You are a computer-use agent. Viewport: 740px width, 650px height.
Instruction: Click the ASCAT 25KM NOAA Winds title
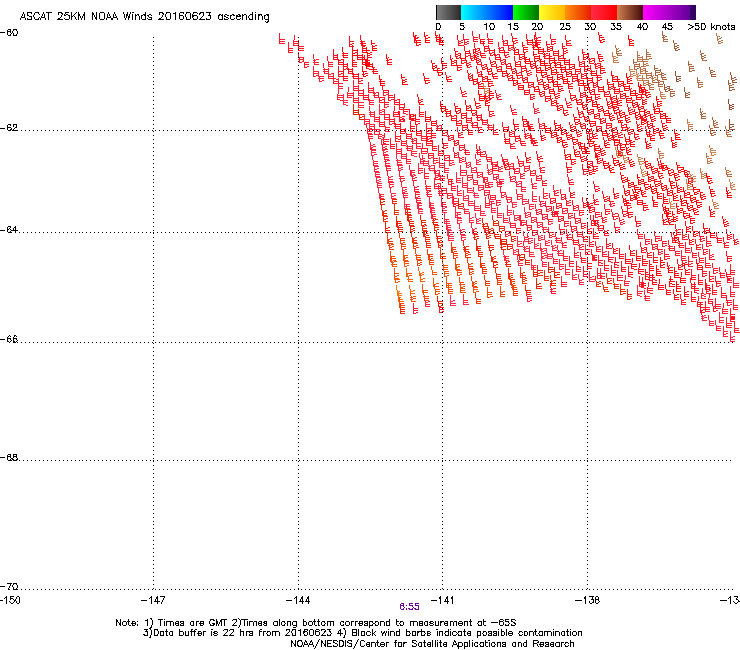click(144, 17)
